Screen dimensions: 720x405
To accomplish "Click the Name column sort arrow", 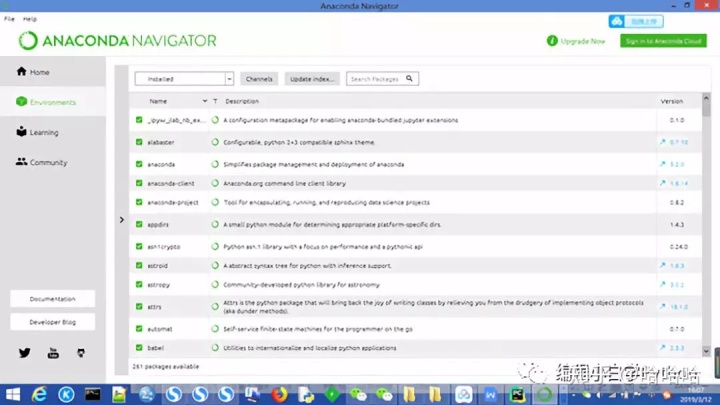I will pos(205,101).
